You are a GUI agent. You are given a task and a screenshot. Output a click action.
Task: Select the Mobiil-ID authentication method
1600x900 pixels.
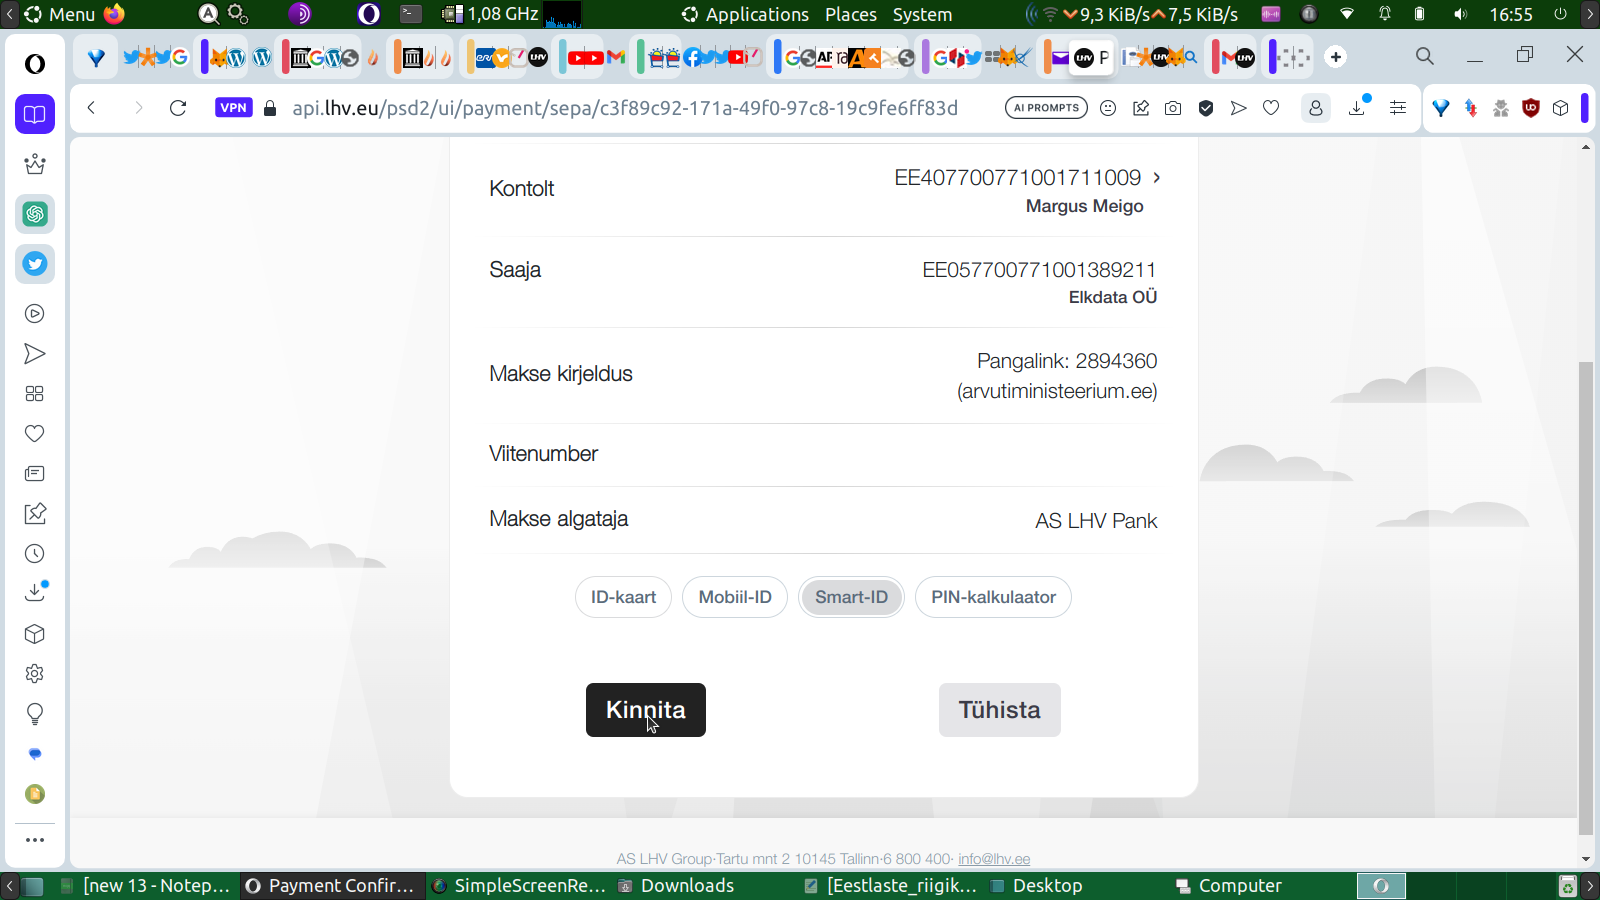point(735,597)
